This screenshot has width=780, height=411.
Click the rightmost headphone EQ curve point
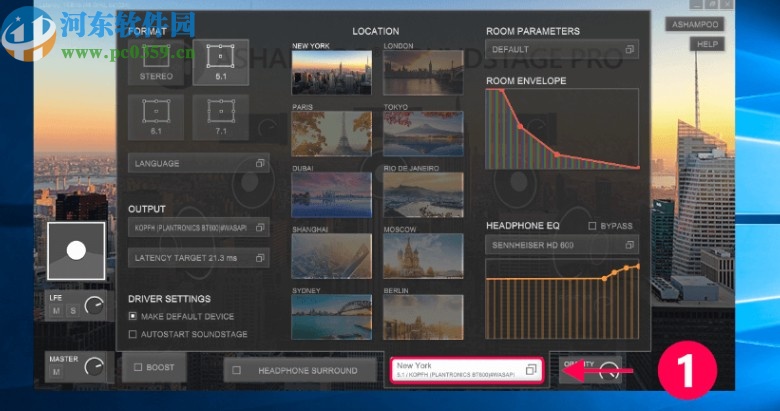(638, 267)
